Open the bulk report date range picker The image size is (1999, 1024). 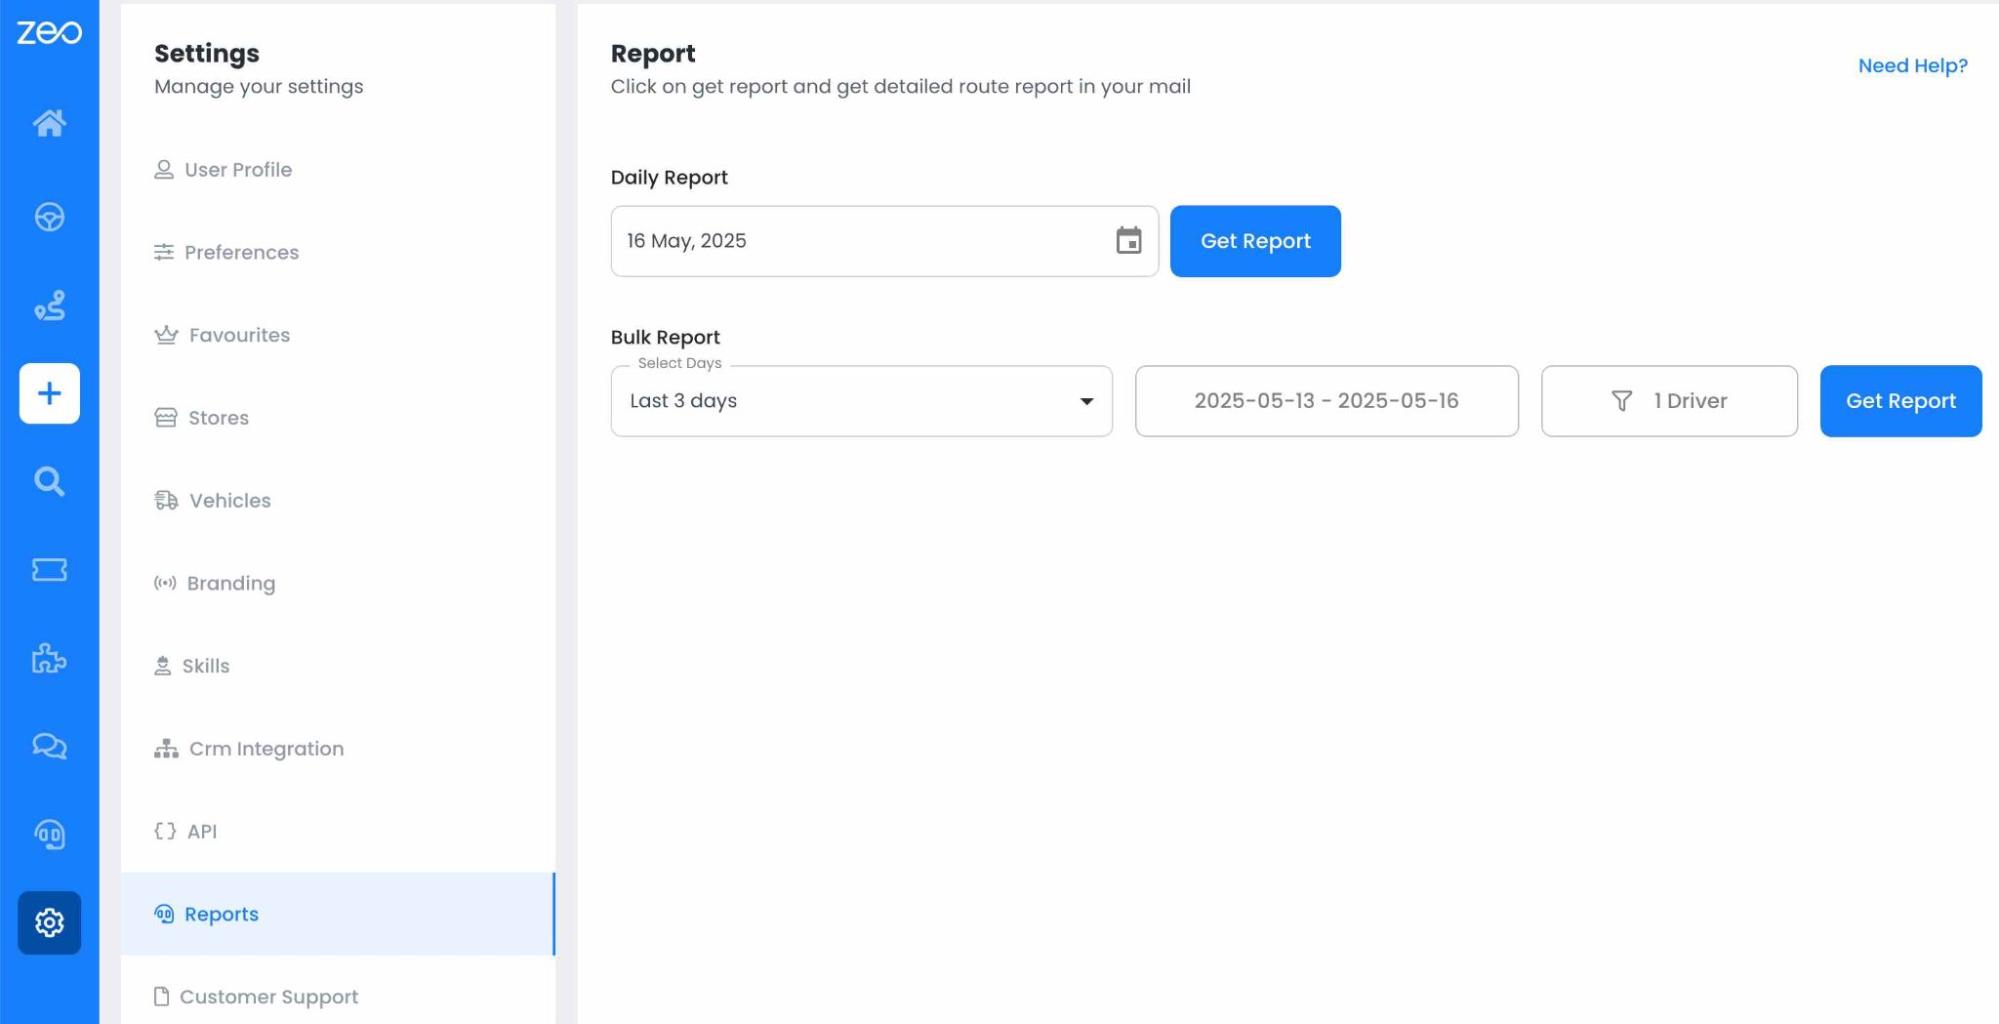(x=1326, y=401)
